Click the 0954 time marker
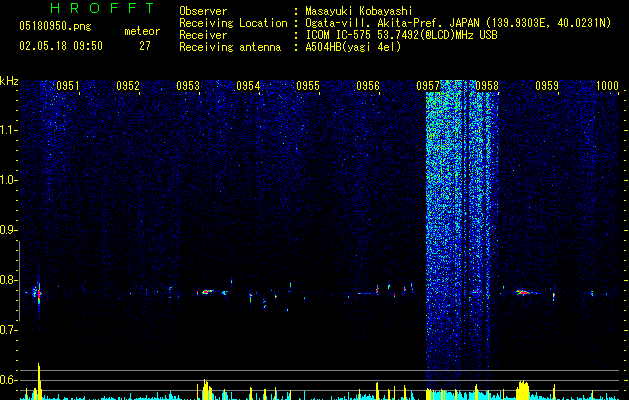 [x=248, y=86]
